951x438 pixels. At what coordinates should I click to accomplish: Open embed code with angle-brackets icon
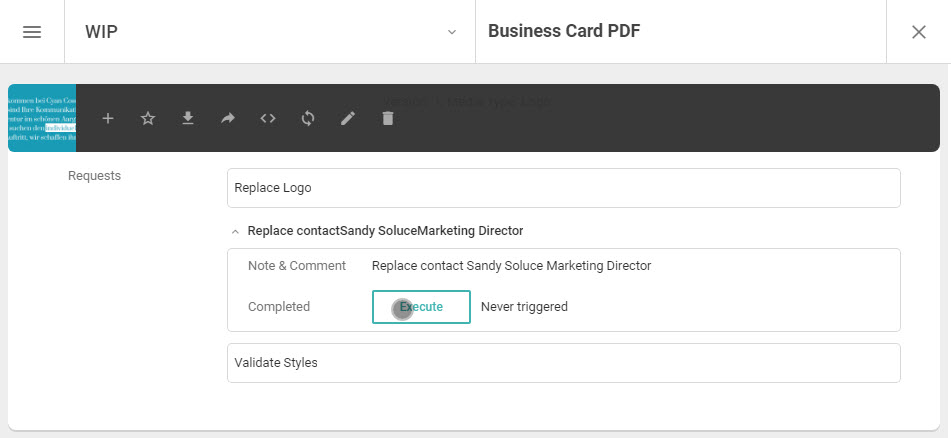pos(268,118)
